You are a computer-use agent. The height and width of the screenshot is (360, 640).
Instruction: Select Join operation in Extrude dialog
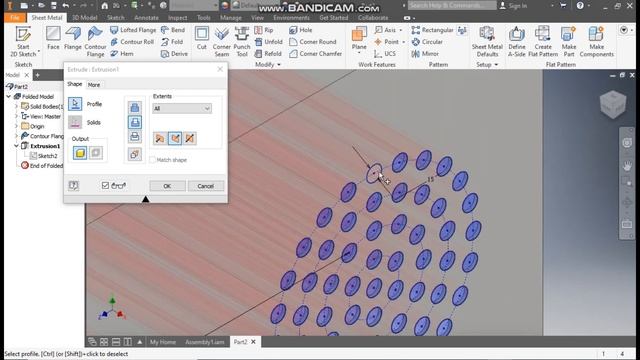coord(135,107)
